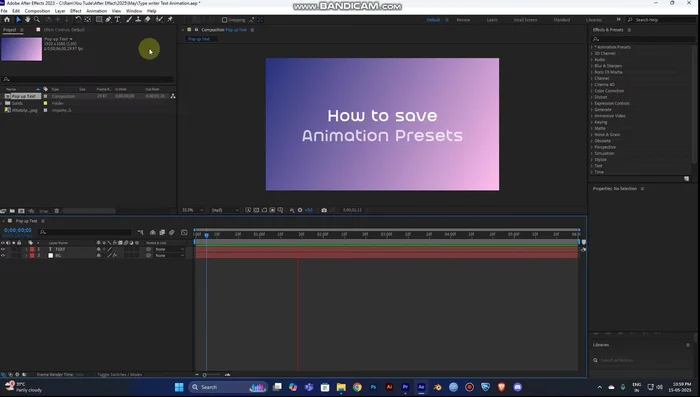700x397 pixels.
Task: Open the Effect menu
Action: 76,11
